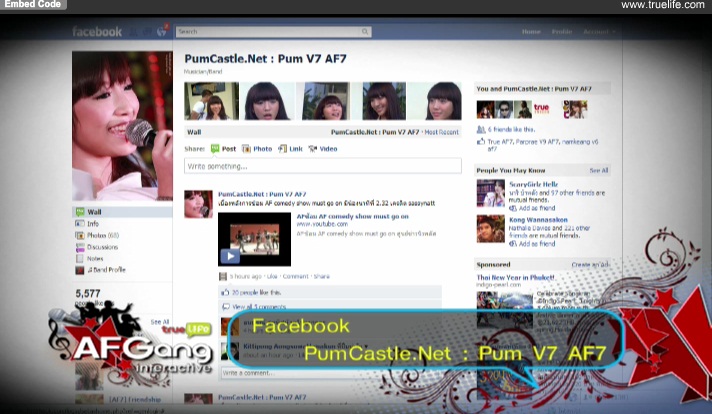This screenshot has height=414, width=712.
Task: Open the last photo strip thumbnail
Action: (435, 101)
